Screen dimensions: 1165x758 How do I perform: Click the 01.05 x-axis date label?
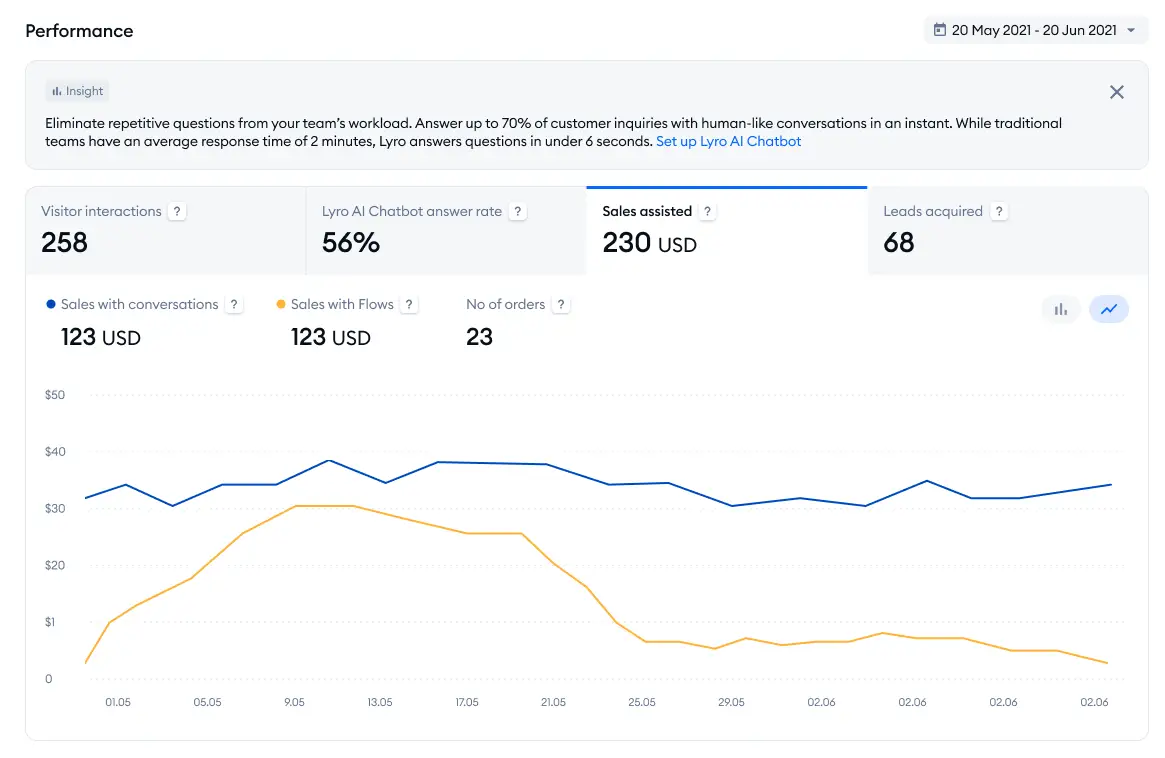point(118,702)
